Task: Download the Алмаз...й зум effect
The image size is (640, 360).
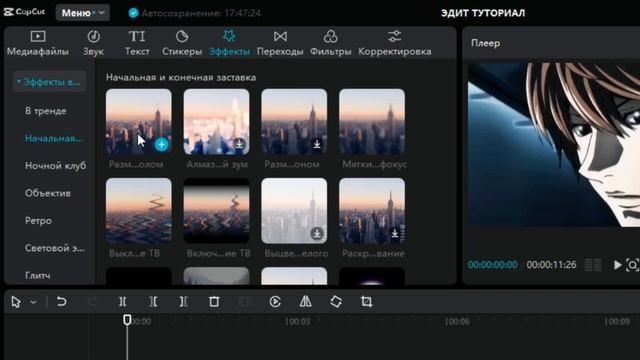Action: point(239,144)
